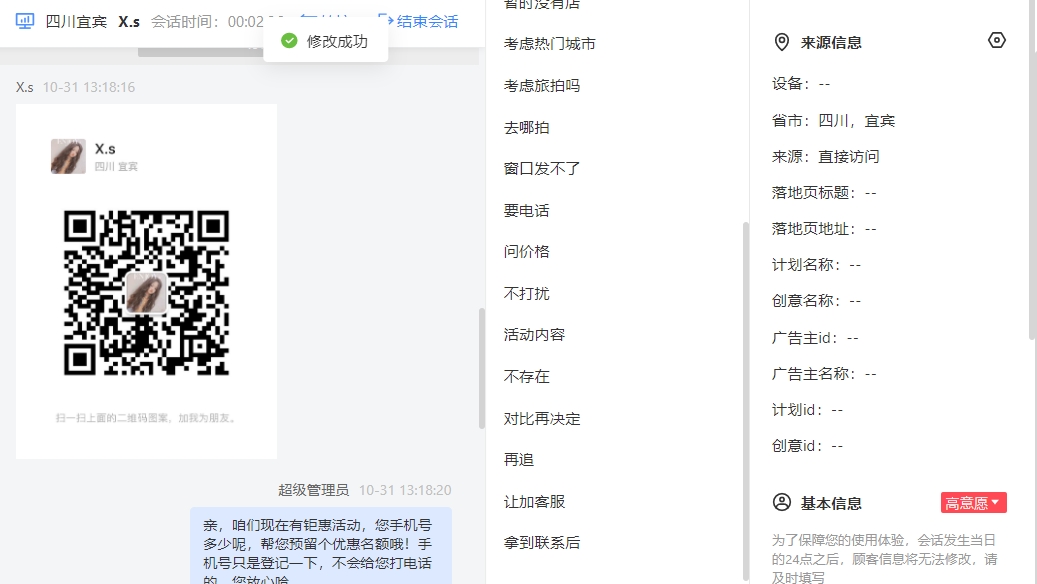The width and height of the screenshot is (1037, 584).
Task: Click the 省市：四川，宜宾 field
Action: pos(833,120)
